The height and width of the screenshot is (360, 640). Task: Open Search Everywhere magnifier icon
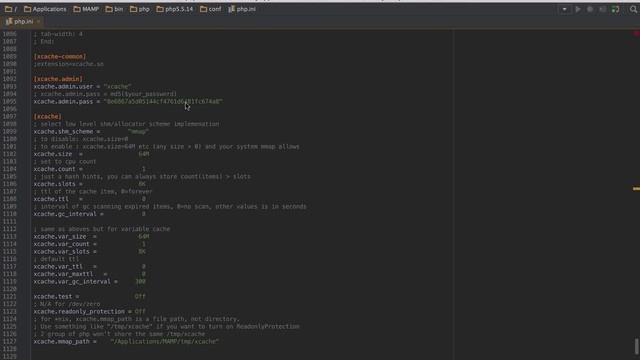[633, 9]
